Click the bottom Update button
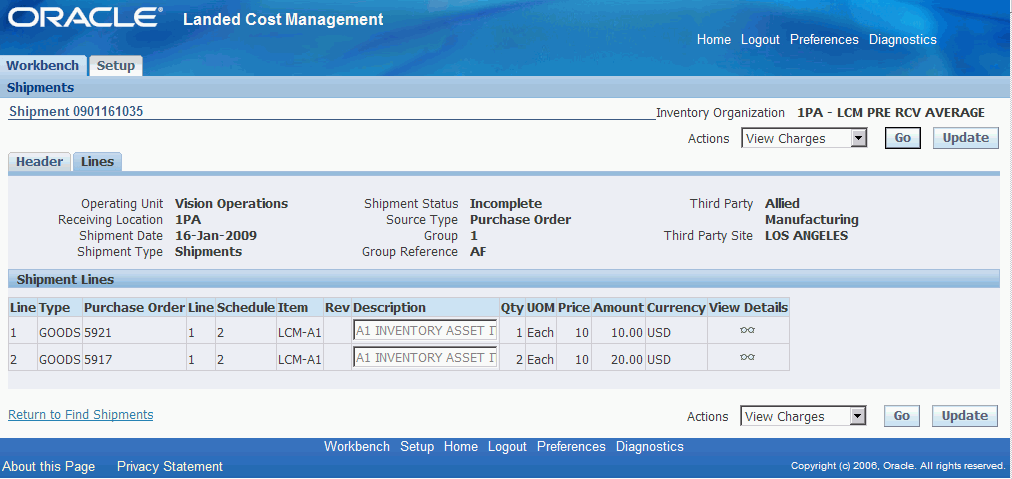 tap(965, 416)
